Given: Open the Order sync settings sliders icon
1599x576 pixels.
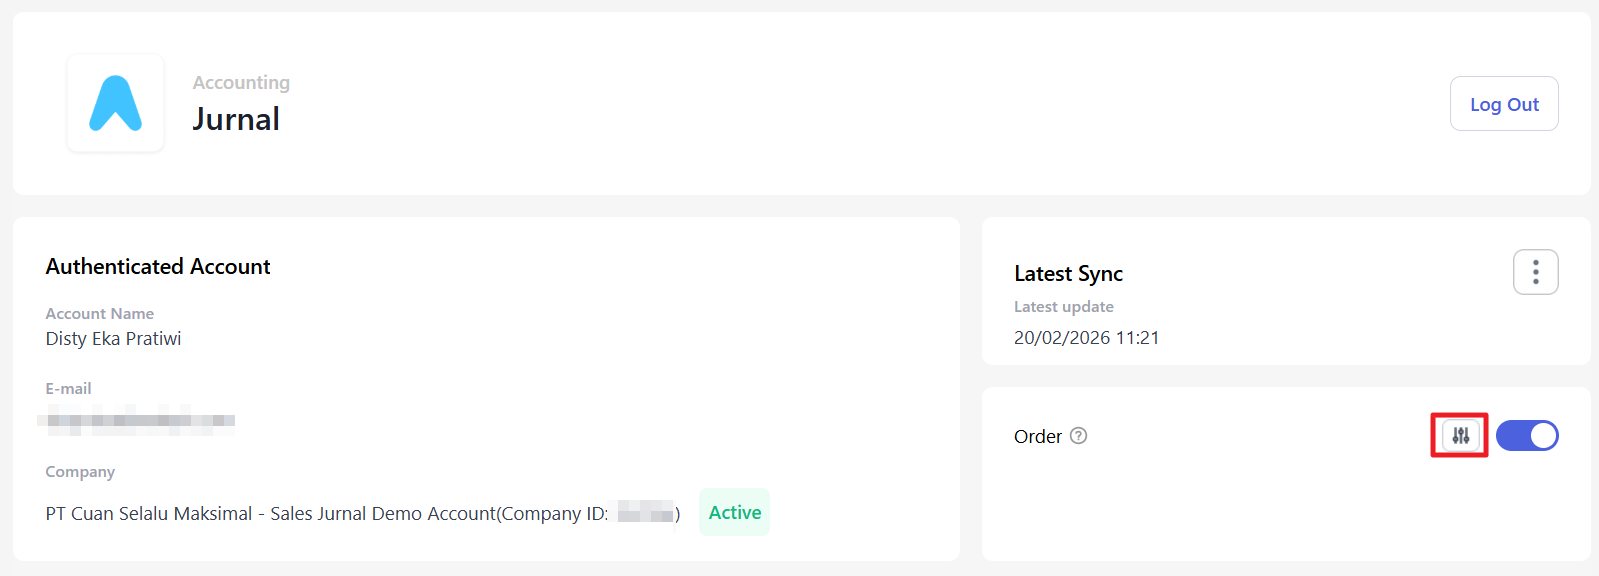Looking at the screenshot, I should (x=1460, y=436).
